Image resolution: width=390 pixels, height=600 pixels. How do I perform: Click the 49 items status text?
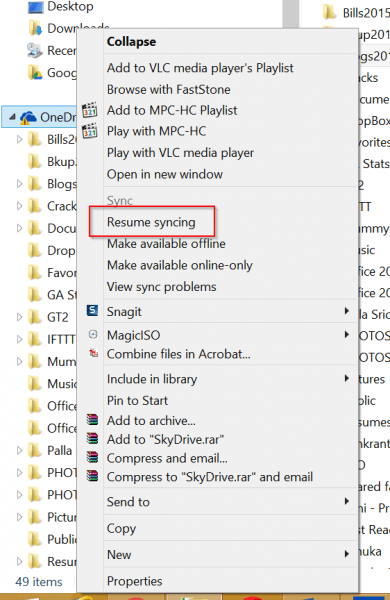click(38, 582)
